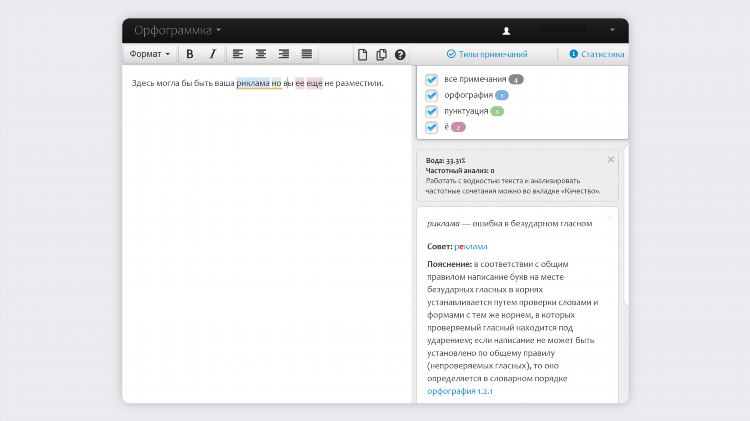Image resolution: width=750 pixels, height=421 pixels.
Task: Align text to the right
Action: 284,54
